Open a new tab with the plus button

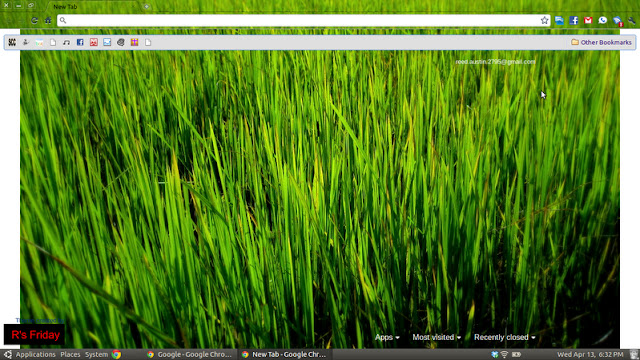147,7
